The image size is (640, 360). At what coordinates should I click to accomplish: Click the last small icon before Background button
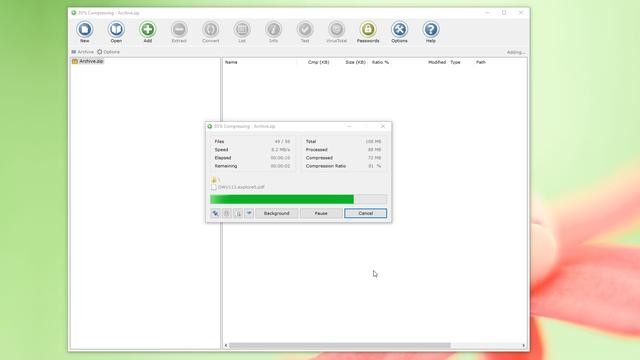249,213
